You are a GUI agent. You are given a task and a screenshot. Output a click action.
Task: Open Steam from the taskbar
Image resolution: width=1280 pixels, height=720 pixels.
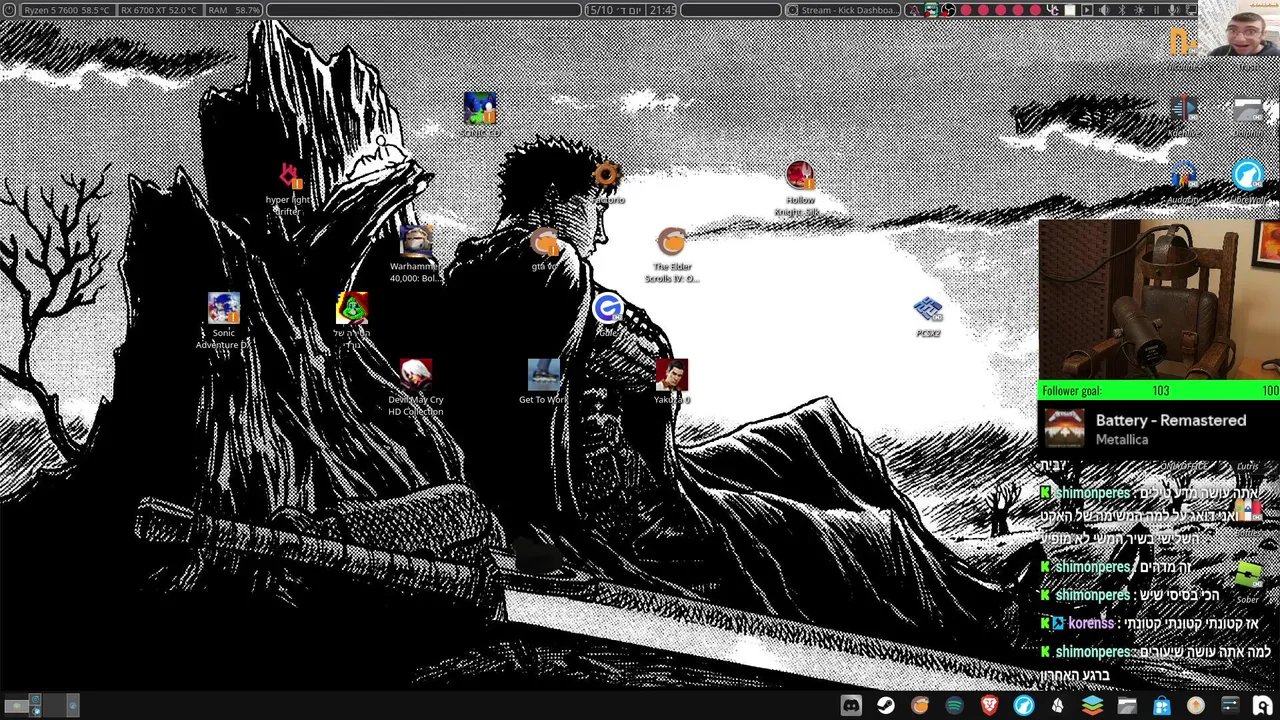coord(886,705)
